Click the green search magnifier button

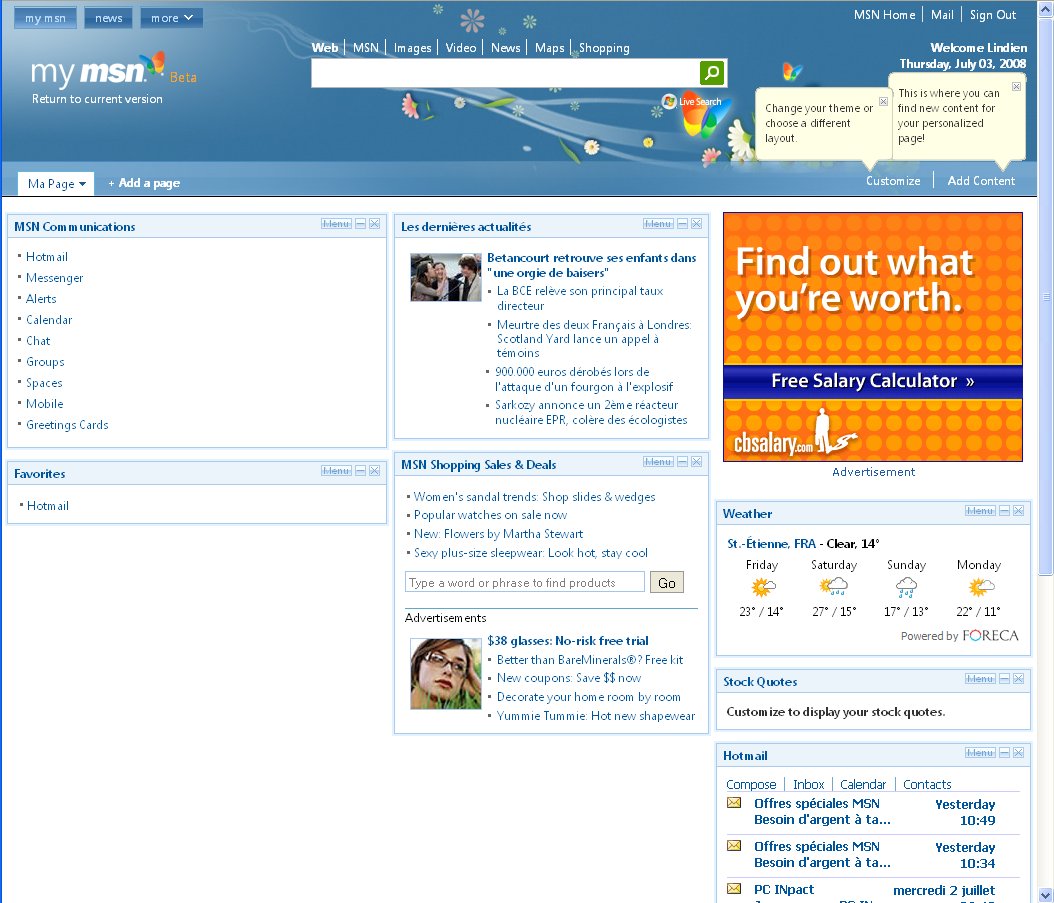tap(712, 73)
